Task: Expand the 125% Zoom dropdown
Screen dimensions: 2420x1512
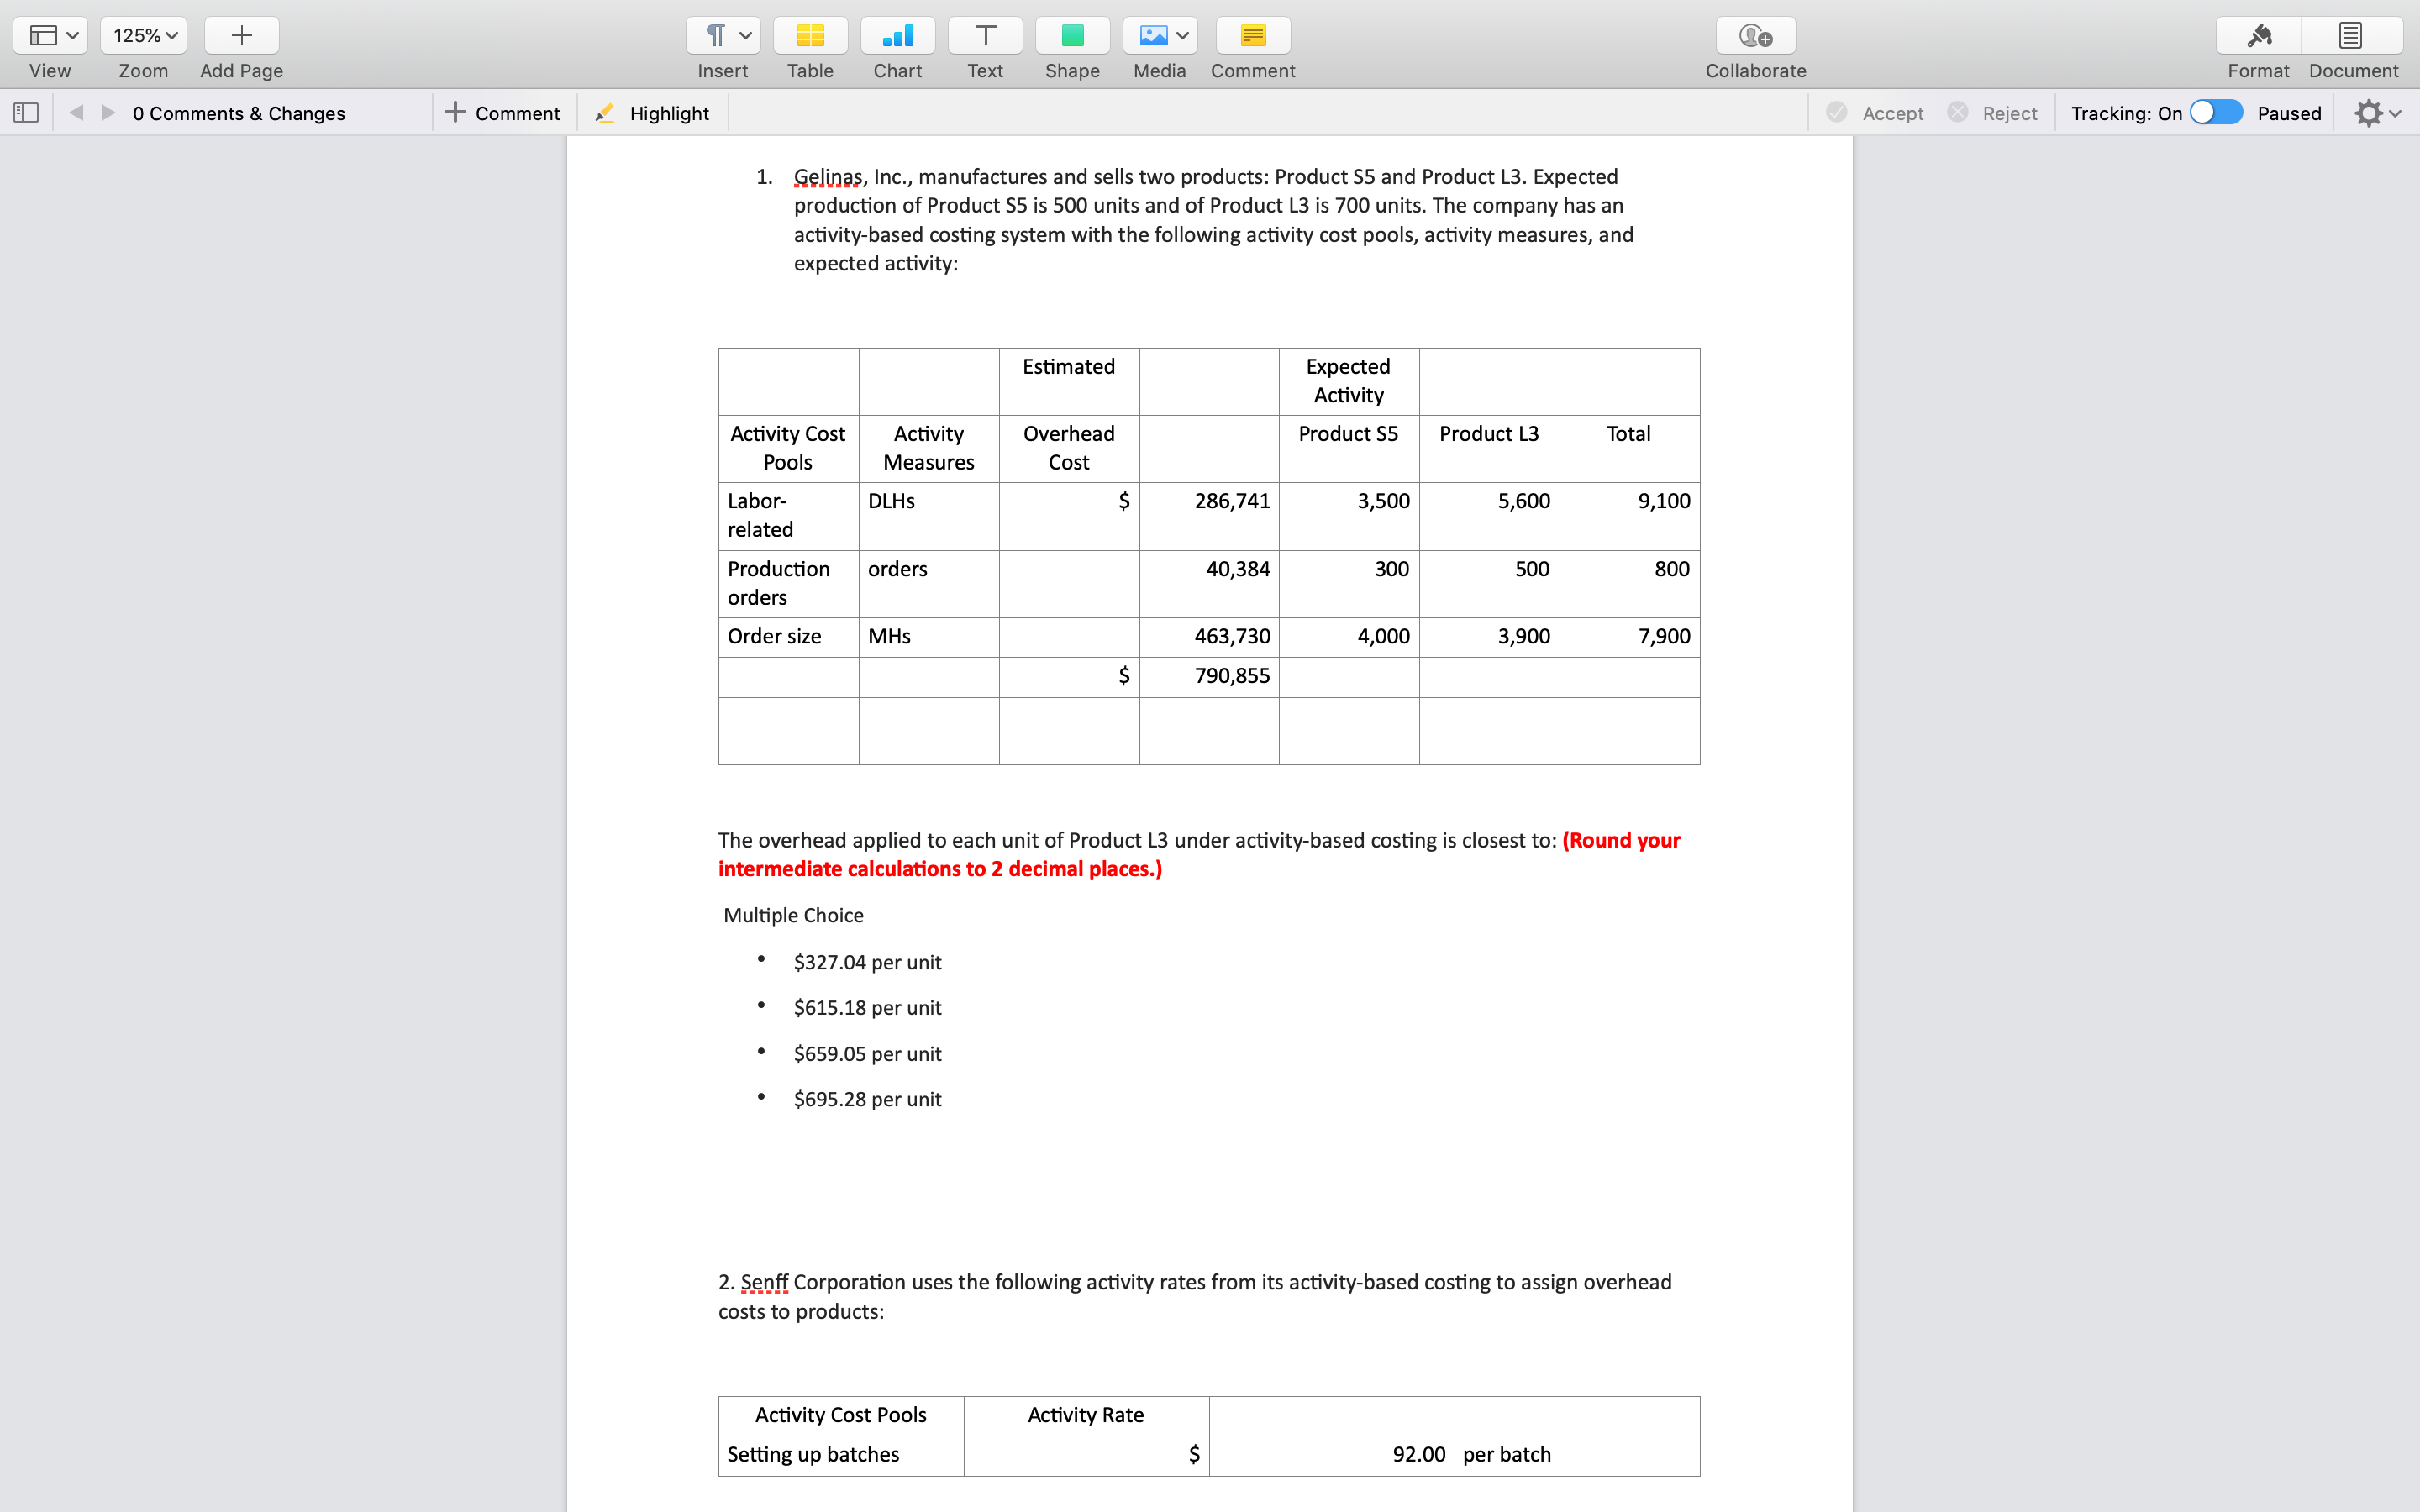Action: click(x=144, y=36)
